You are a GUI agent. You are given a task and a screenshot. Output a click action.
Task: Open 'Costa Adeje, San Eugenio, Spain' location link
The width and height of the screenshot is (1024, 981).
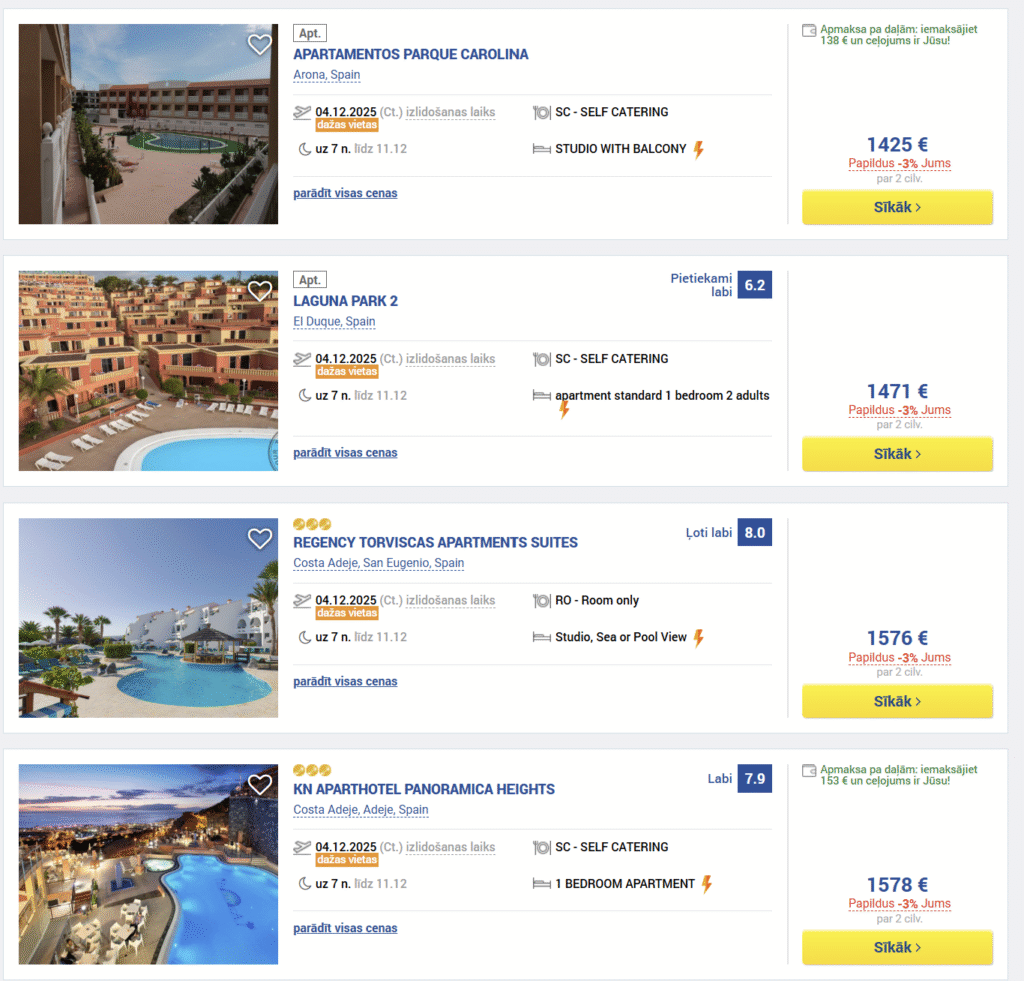tap(378, 563)
